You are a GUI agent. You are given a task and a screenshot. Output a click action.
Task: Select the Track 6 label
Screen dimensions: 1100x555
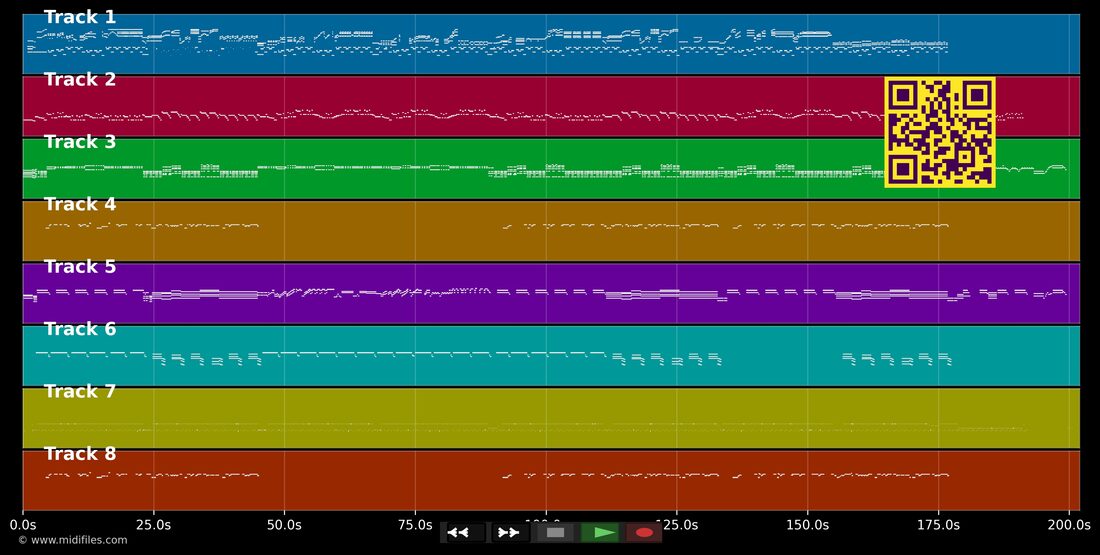pos(80,329)
